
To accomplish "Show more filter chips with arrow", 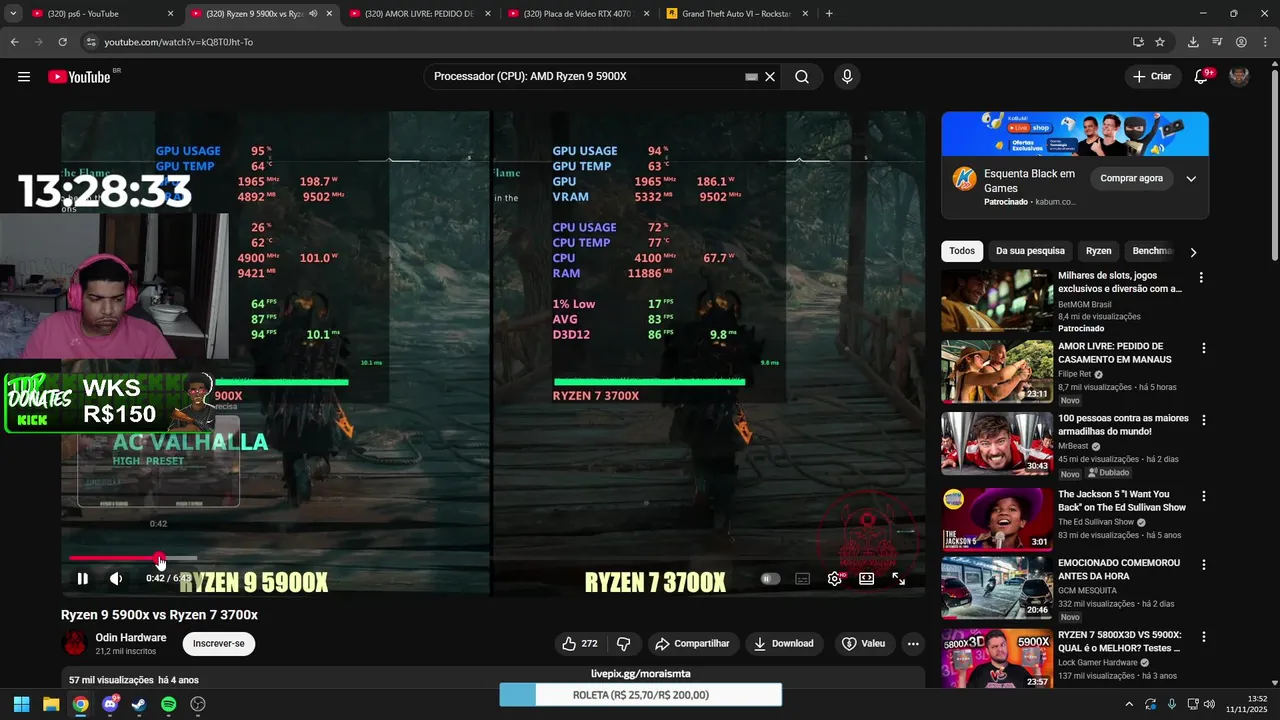I will point(1193,252).
